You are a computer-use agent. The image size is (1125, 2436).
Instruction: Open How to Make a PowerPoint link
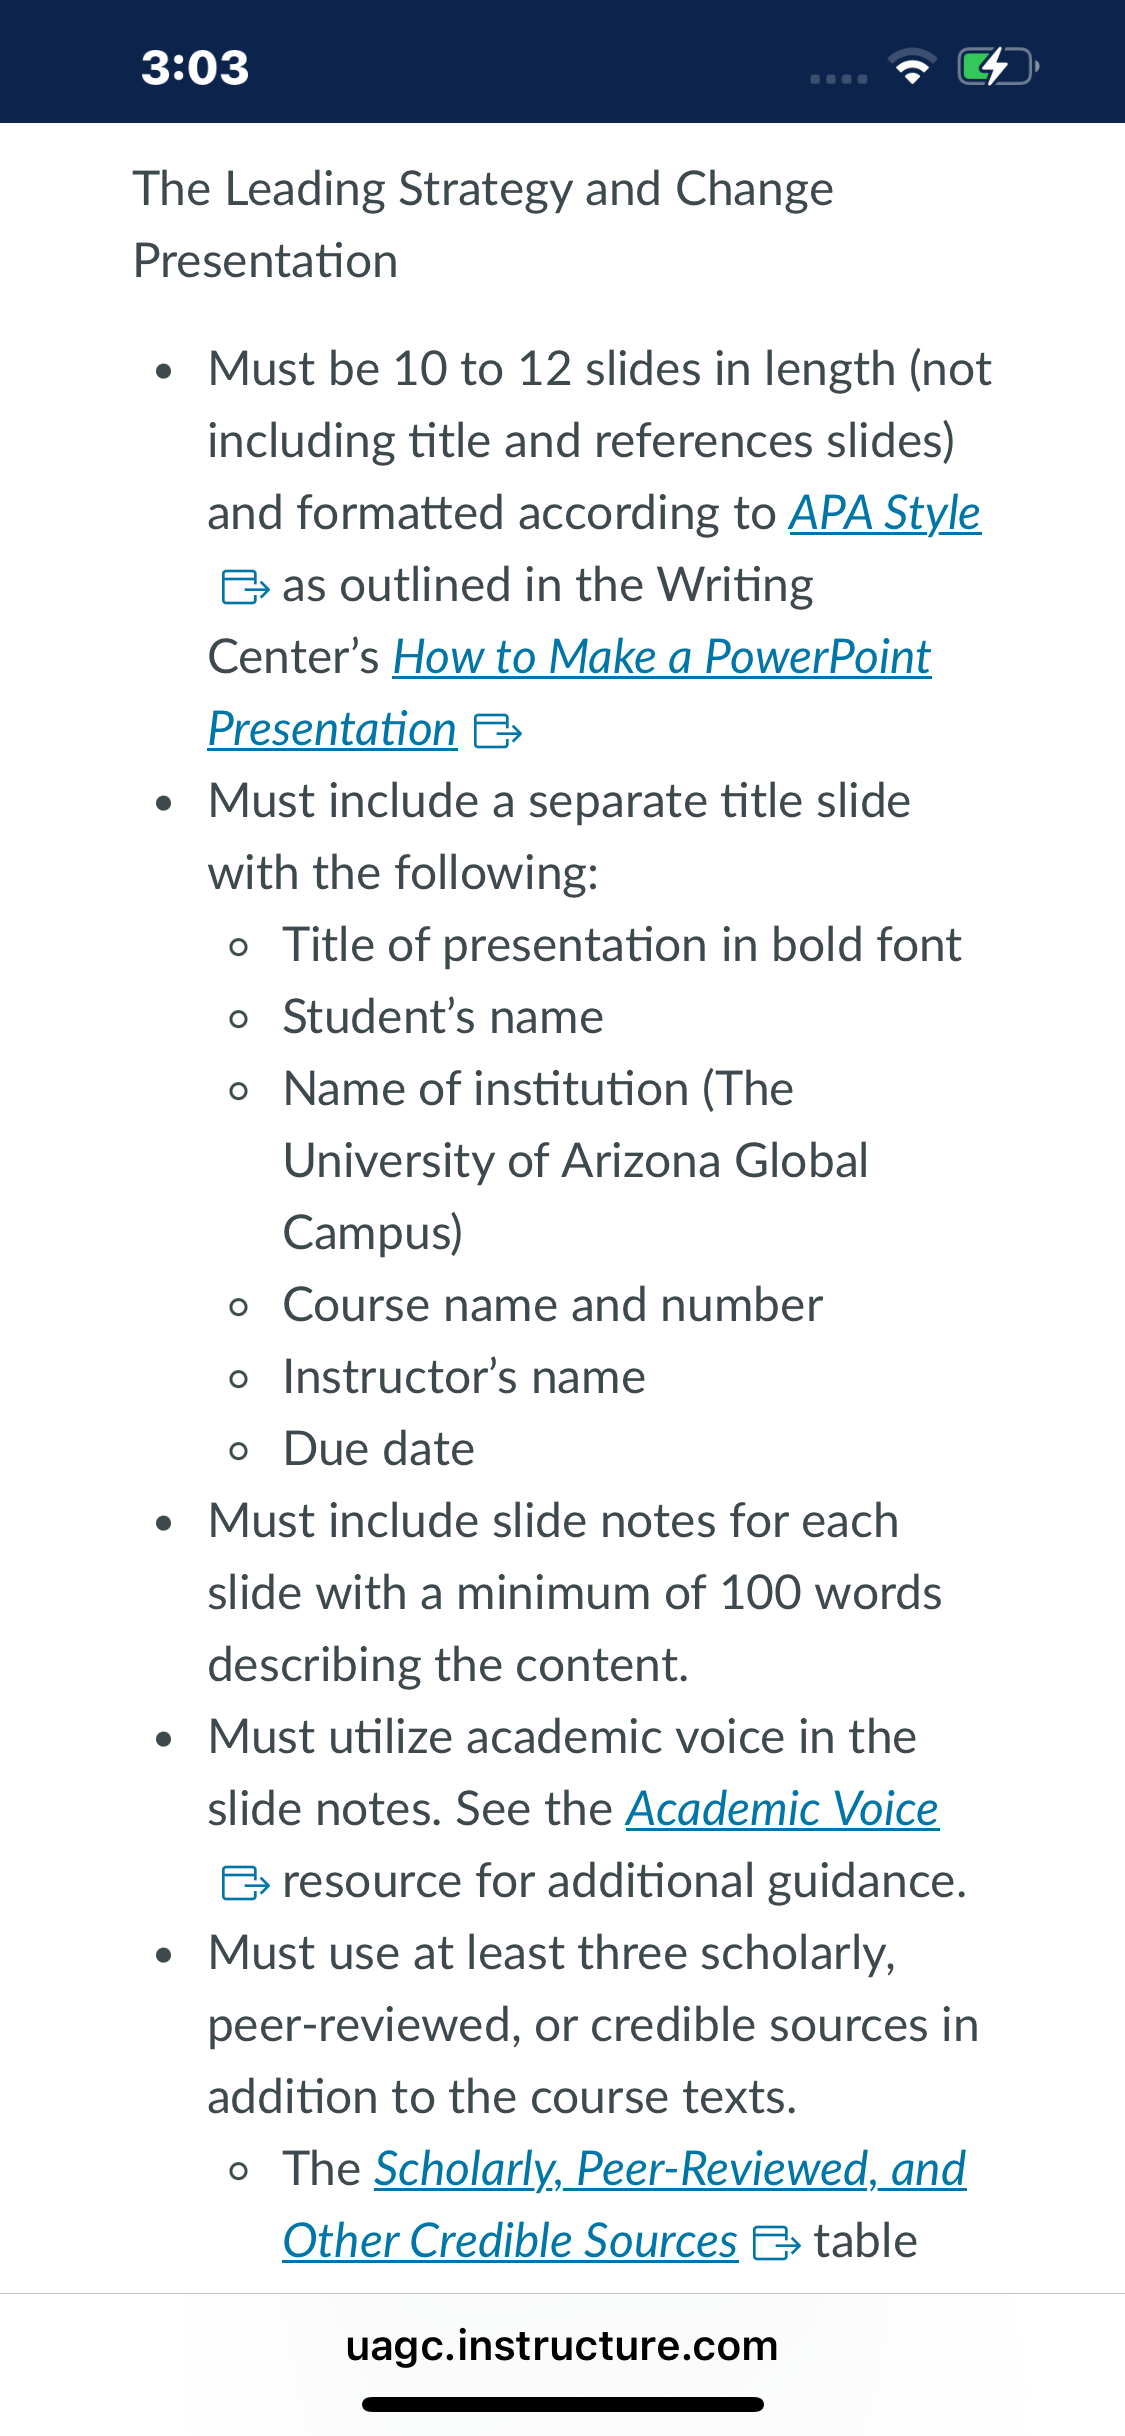pyautogui.click(x=662, y=658)
